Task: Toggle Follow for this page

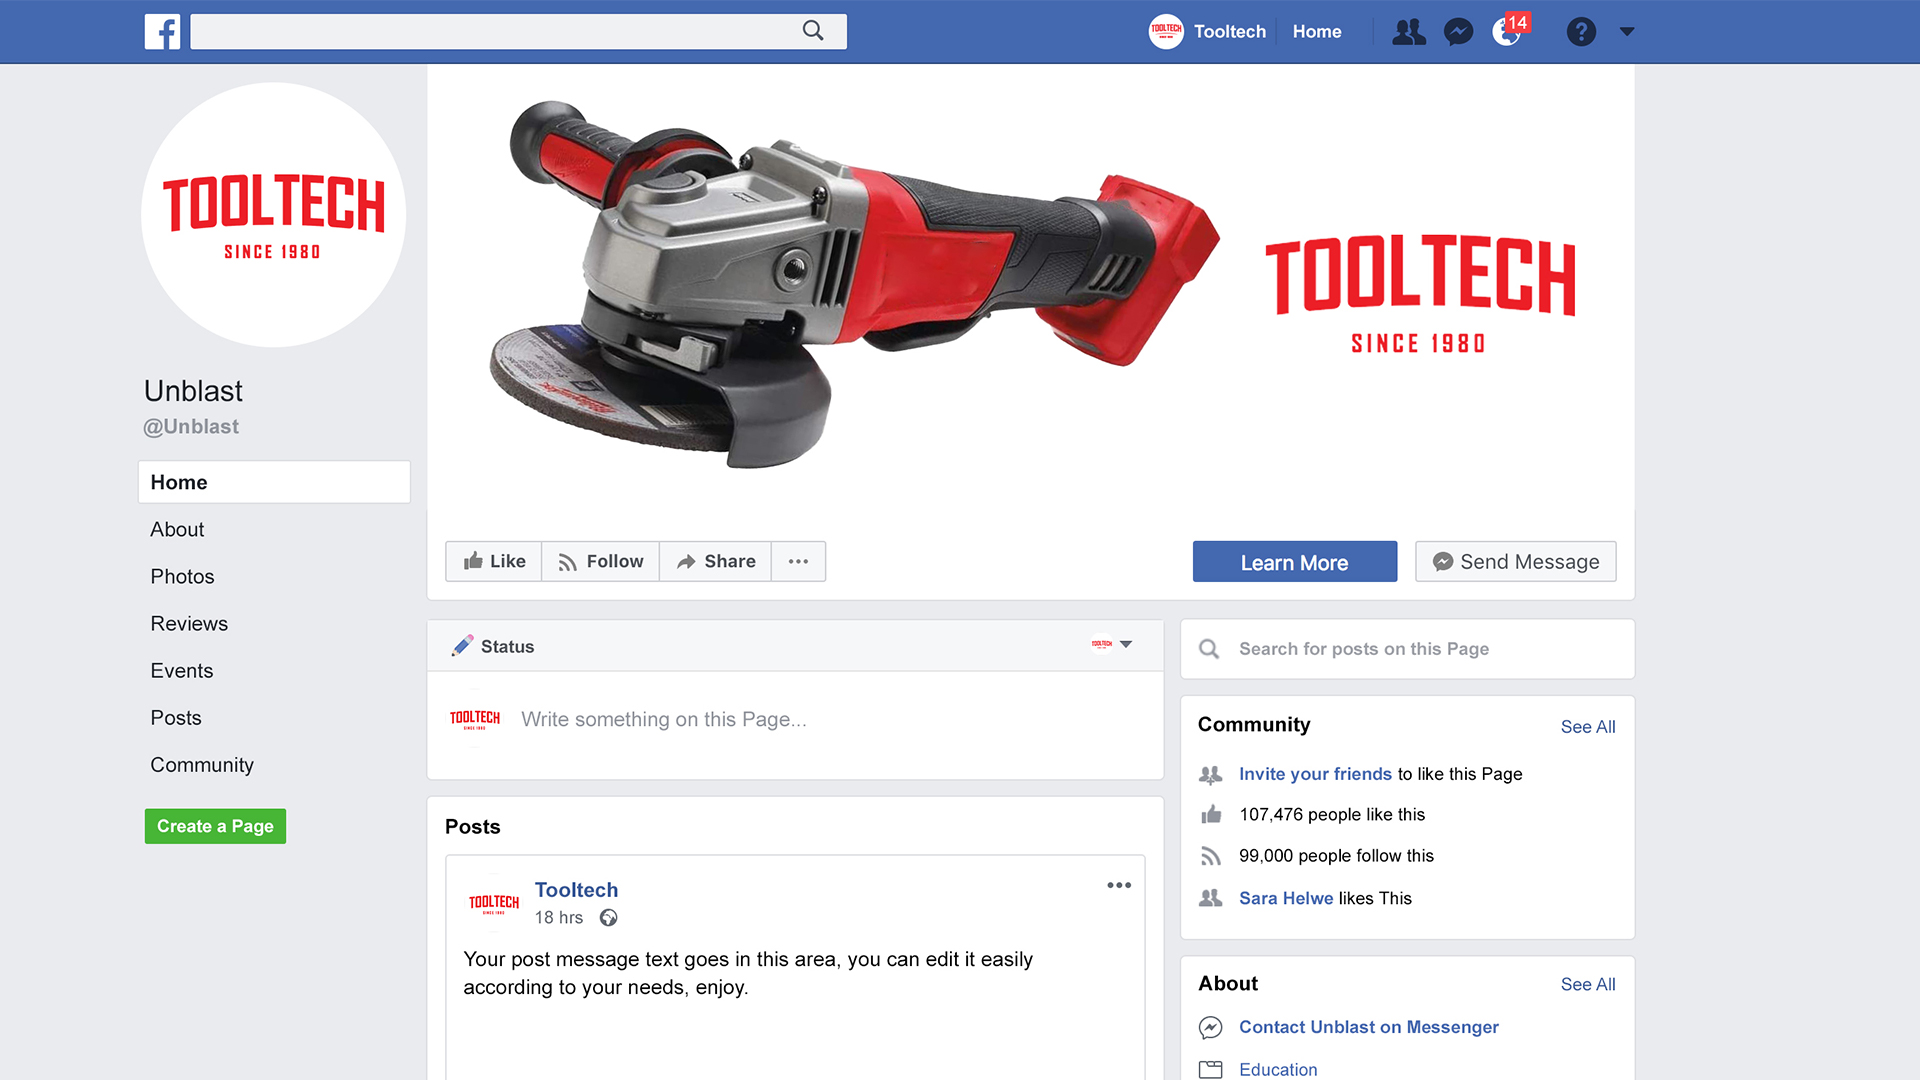Action: click(600, 561)
